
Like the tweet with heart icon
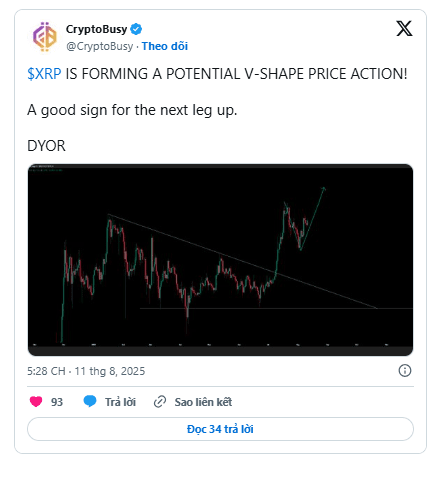(x=36, y=401)
